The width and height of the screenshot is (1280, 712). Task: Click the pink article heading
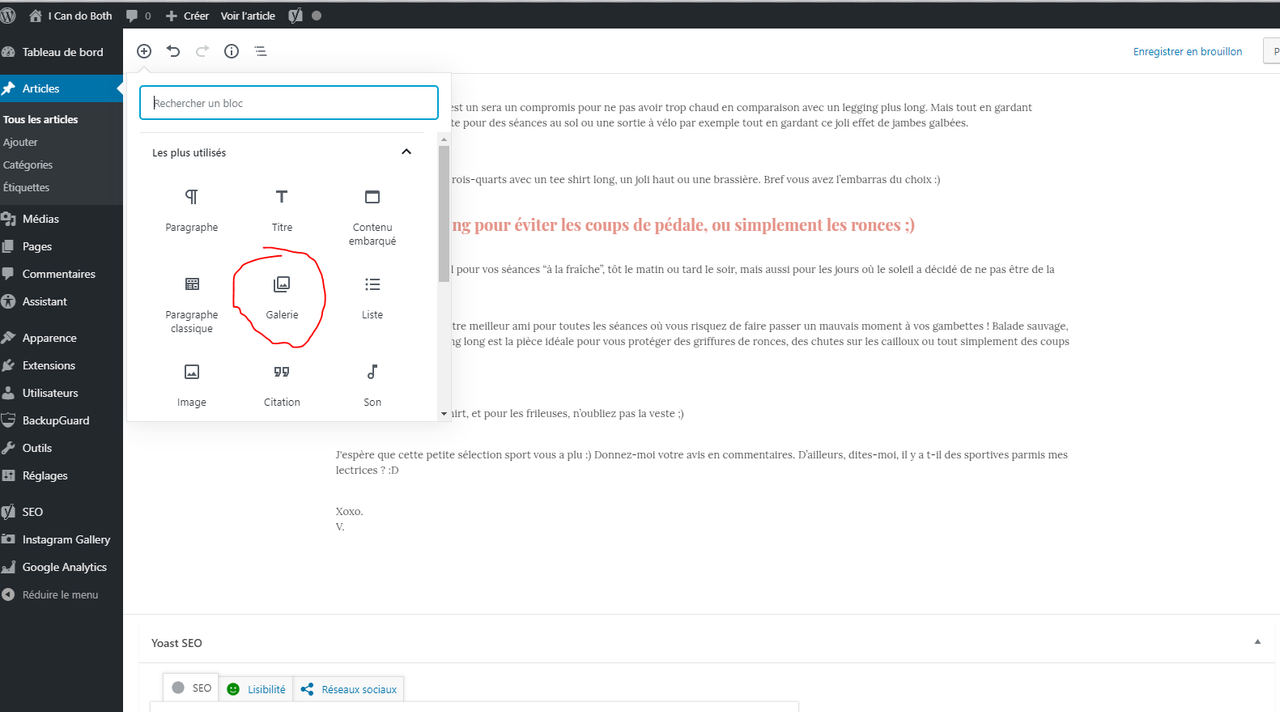pos(683,225)
